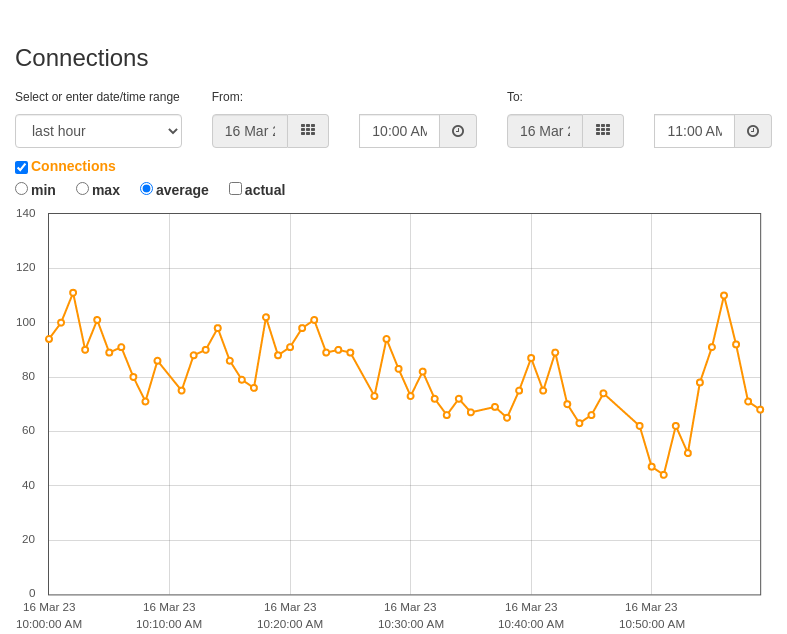The image size is (787, 634).
Task: Open the From date calendar picker icon
Action: click(308, 131)
